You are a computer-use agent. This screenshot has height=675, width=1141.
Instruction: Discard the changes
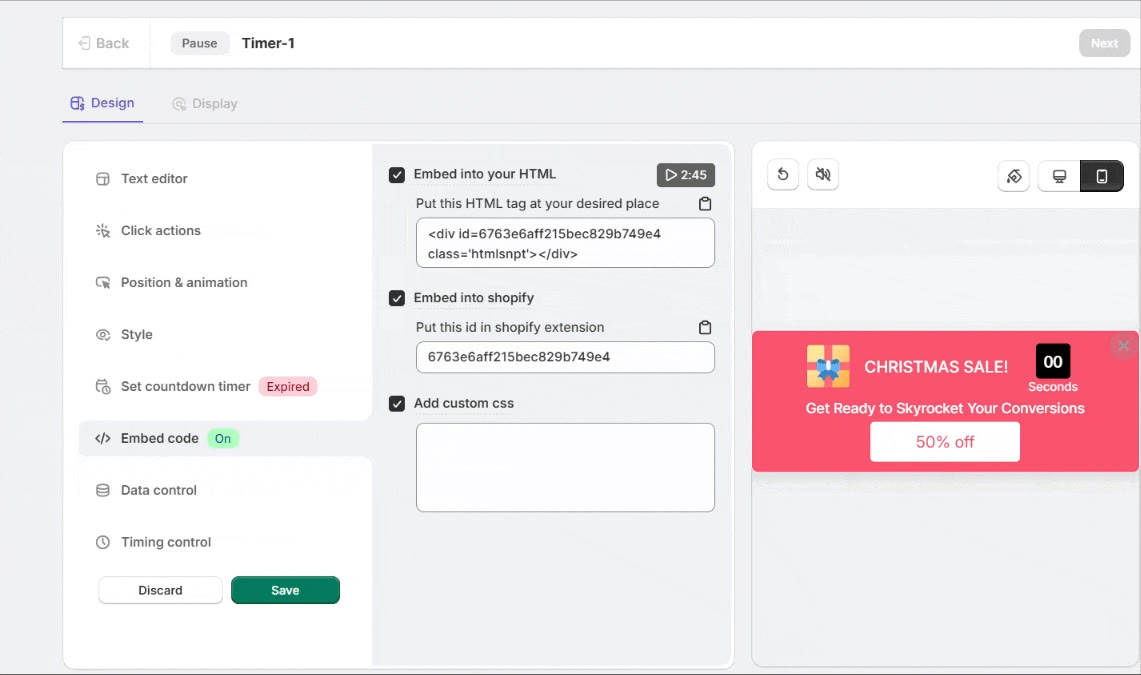[160, 590]
